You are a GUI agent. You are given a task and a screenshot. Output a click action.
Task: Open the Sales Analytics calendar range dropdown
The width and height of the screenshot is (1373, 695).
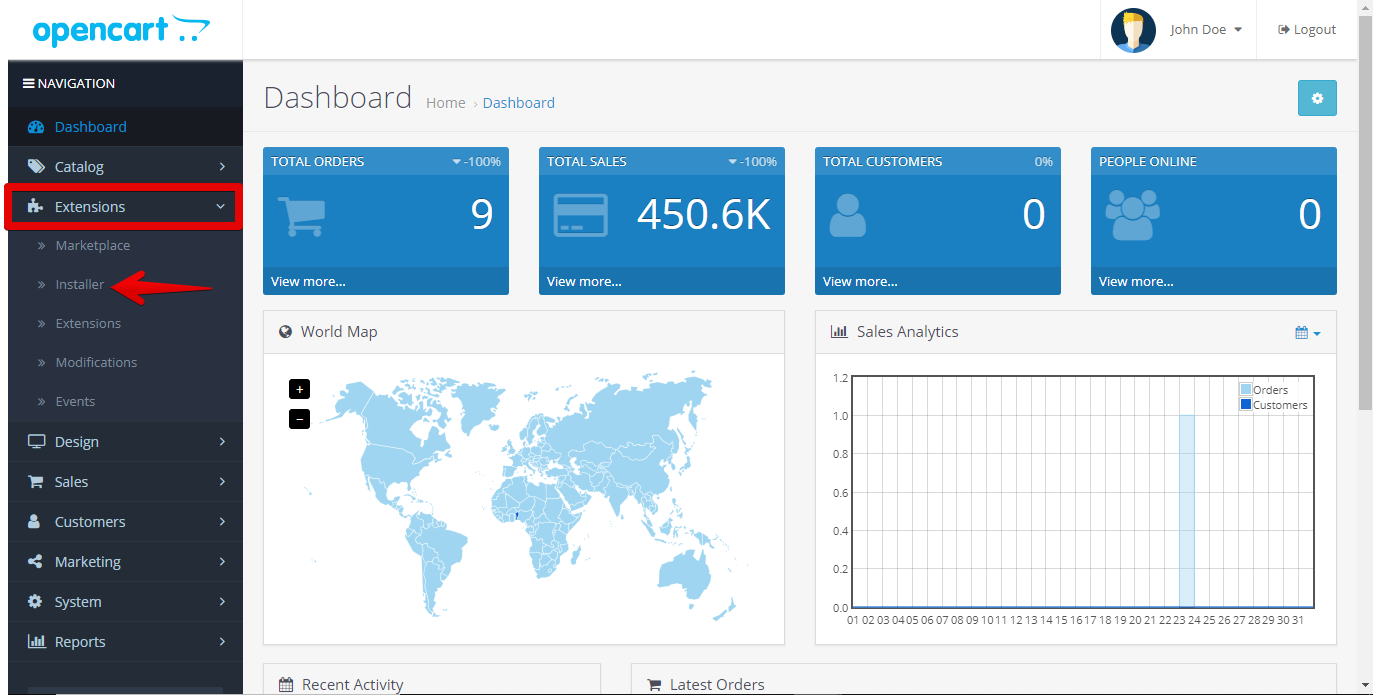pos(1308,333)
